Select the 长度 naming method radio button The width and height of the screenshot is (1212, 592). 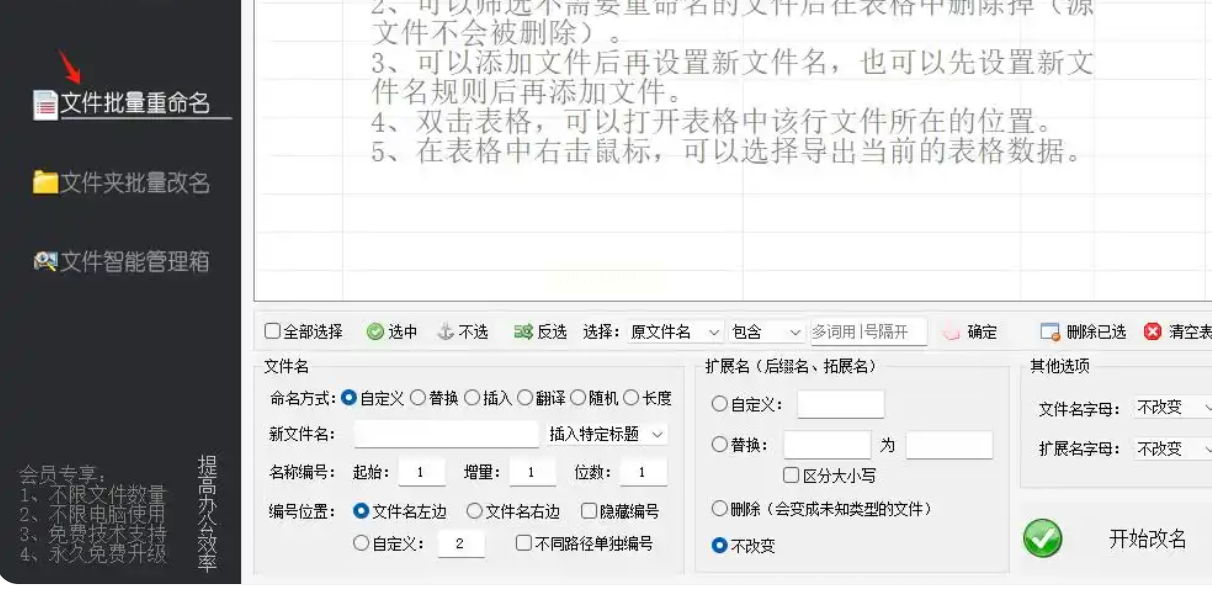(631, 398)
